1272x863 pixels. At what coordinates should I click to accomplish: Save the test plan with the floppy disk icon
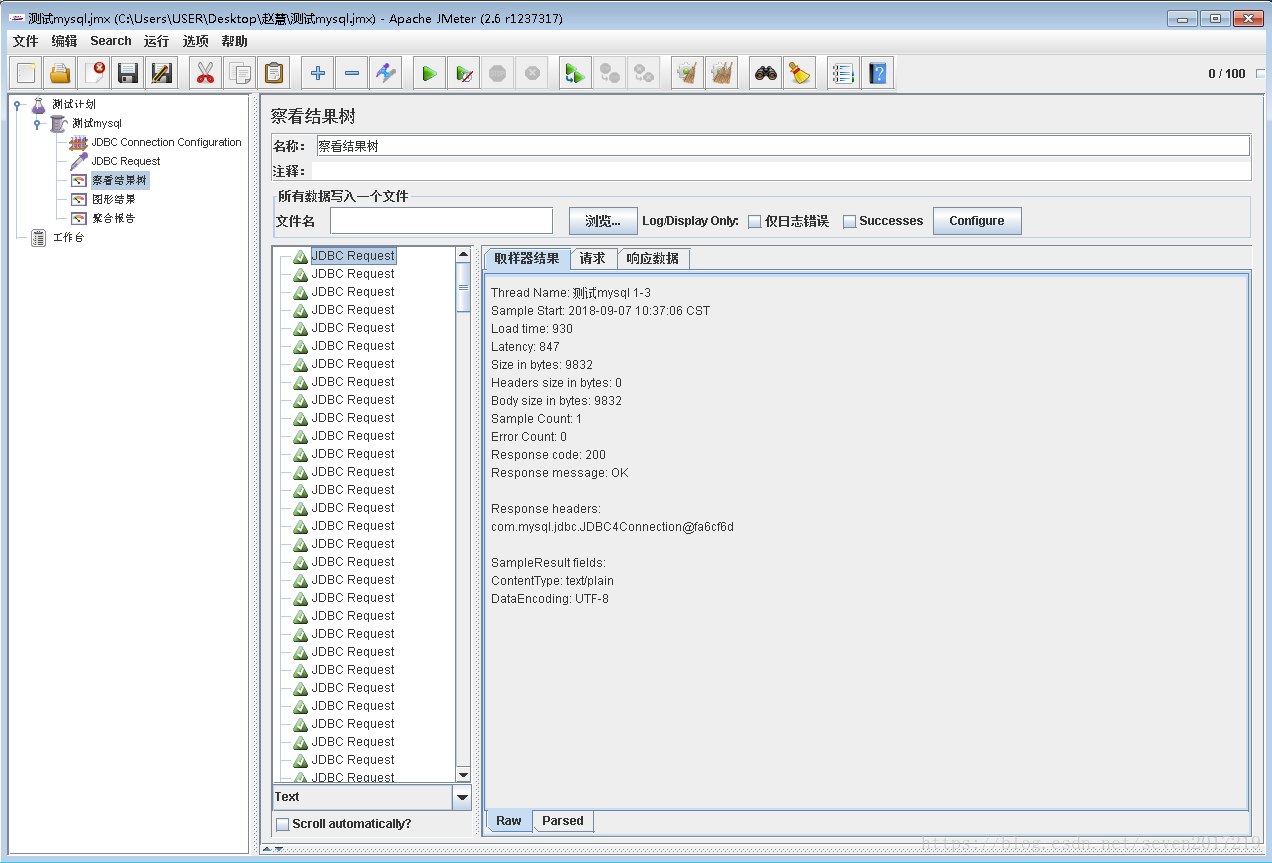tap(128, 73)
